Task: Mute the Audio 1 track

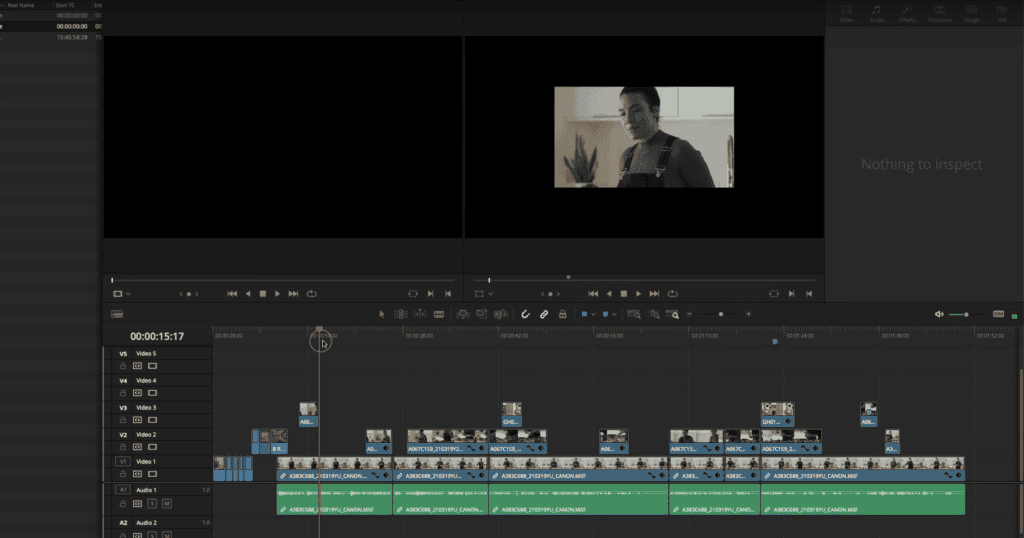Action: tap(167, 503)
